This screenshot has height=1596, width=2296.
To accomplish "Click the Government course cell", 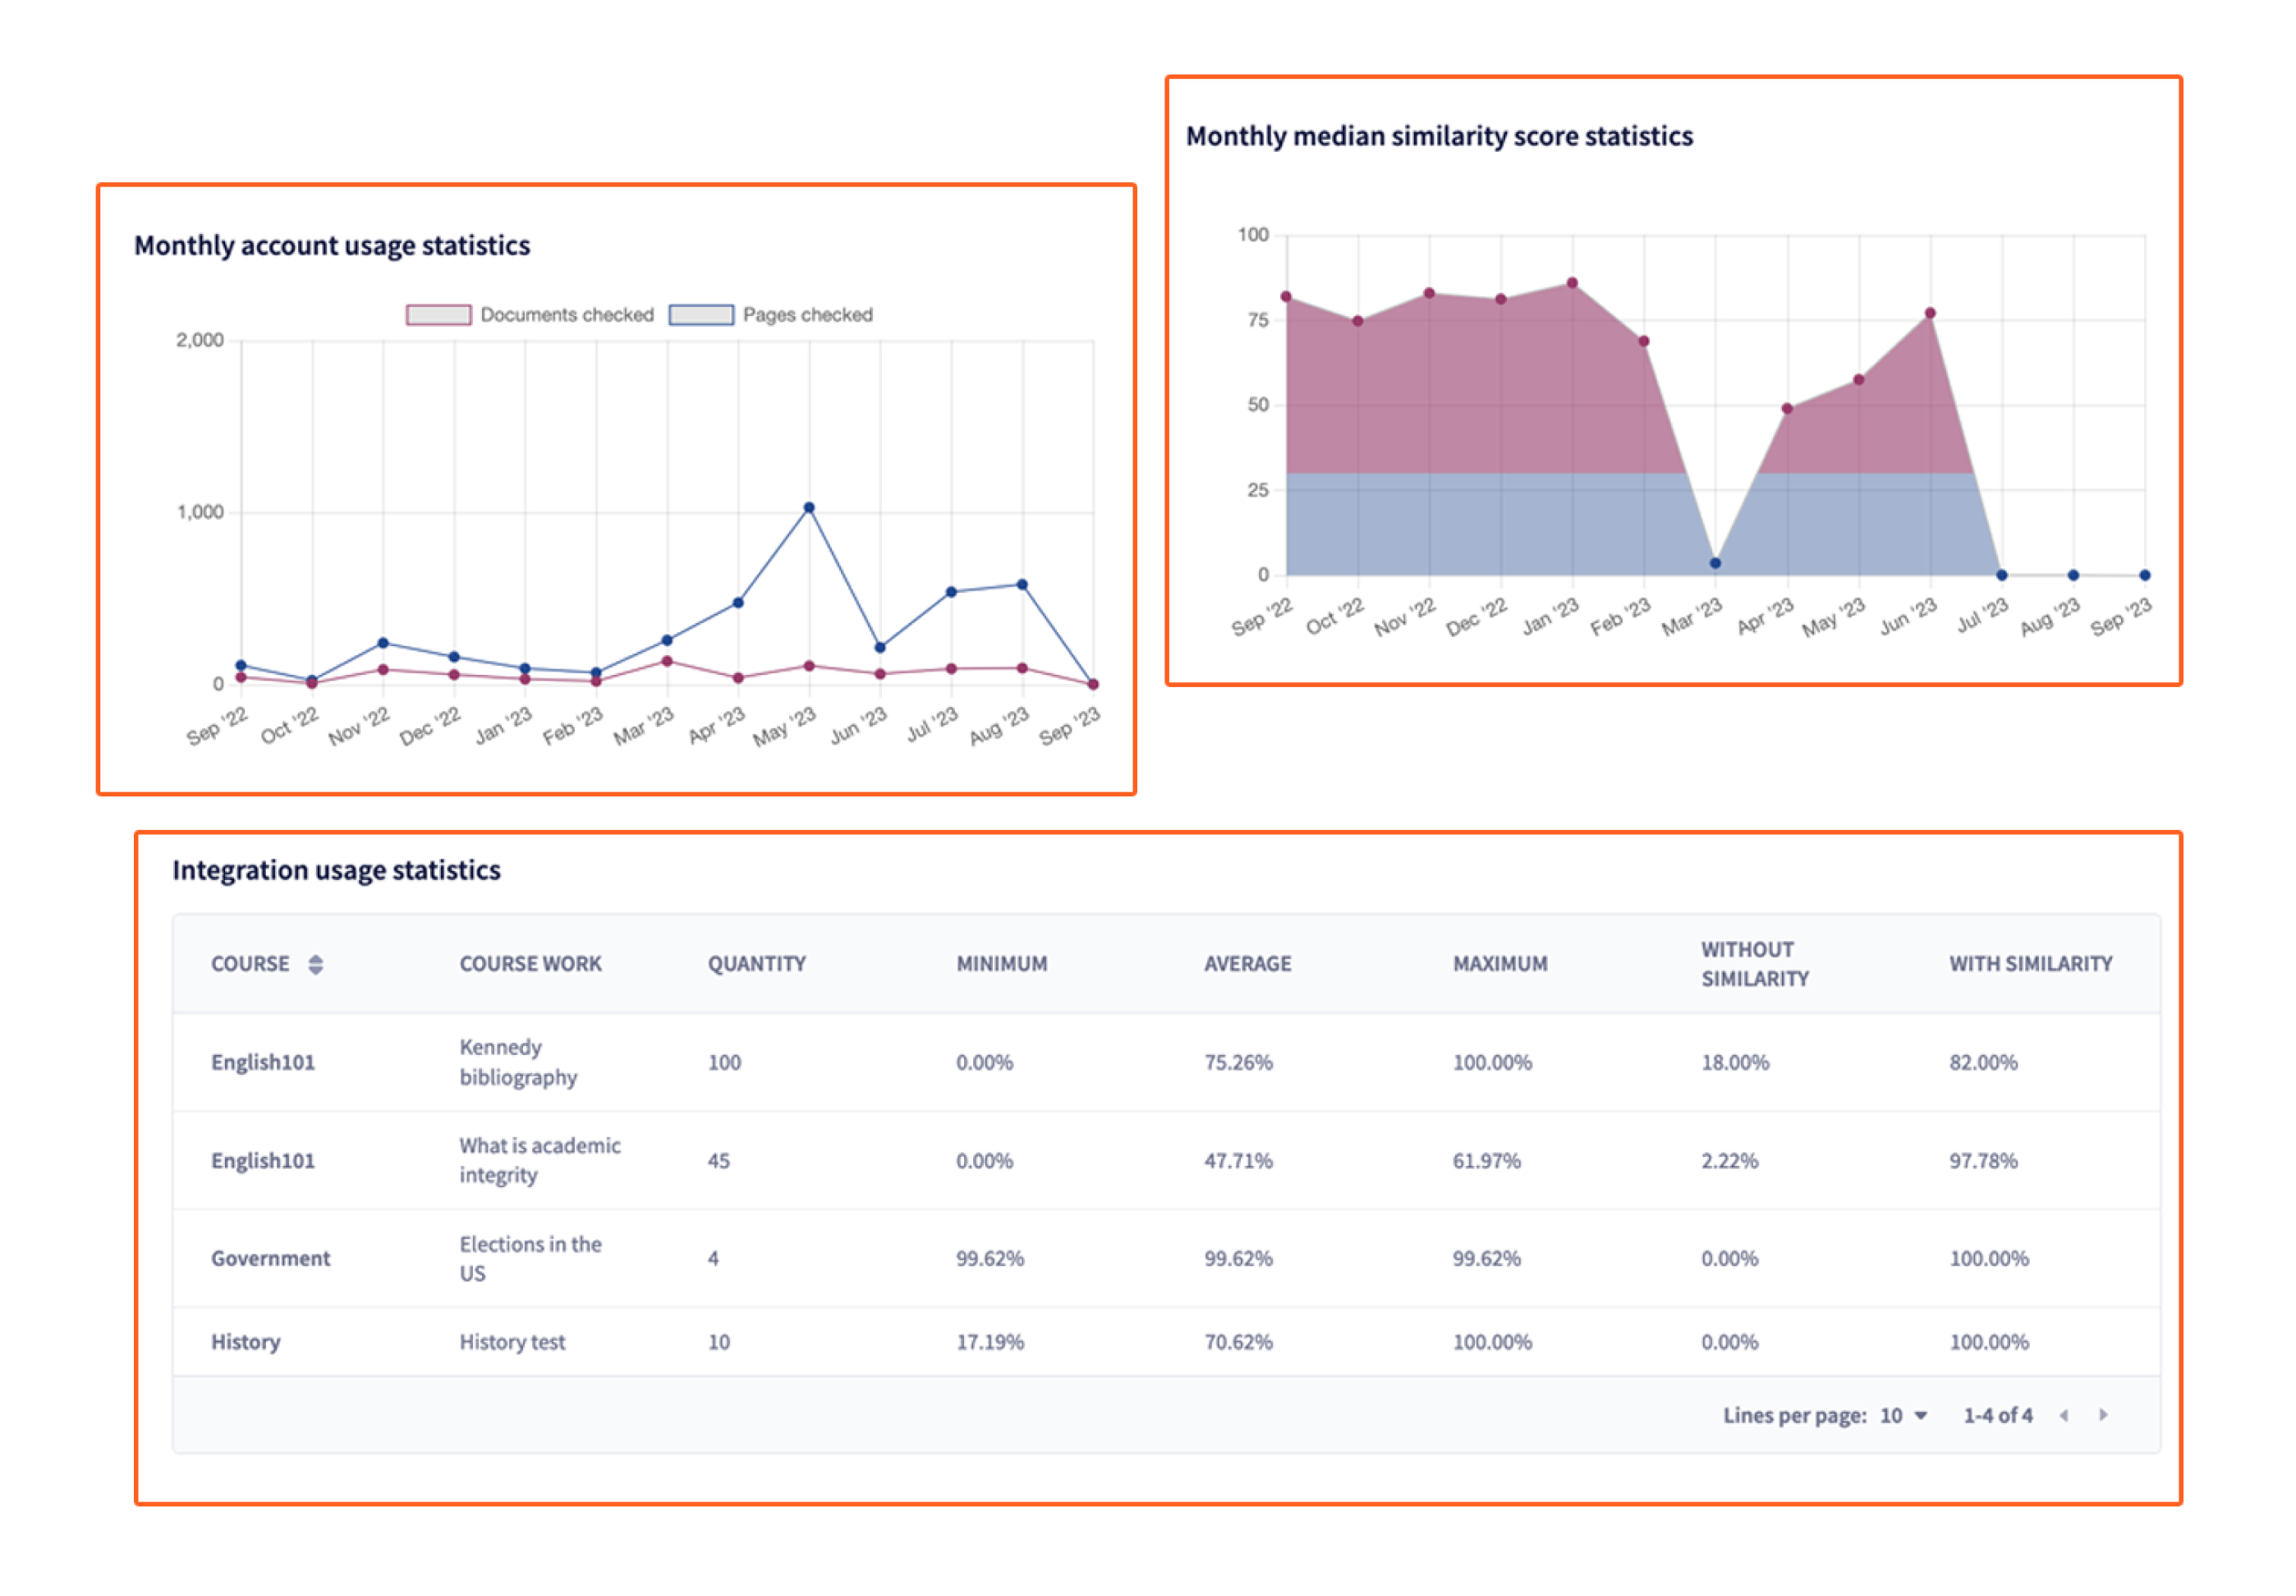I will coord(270,1258).
